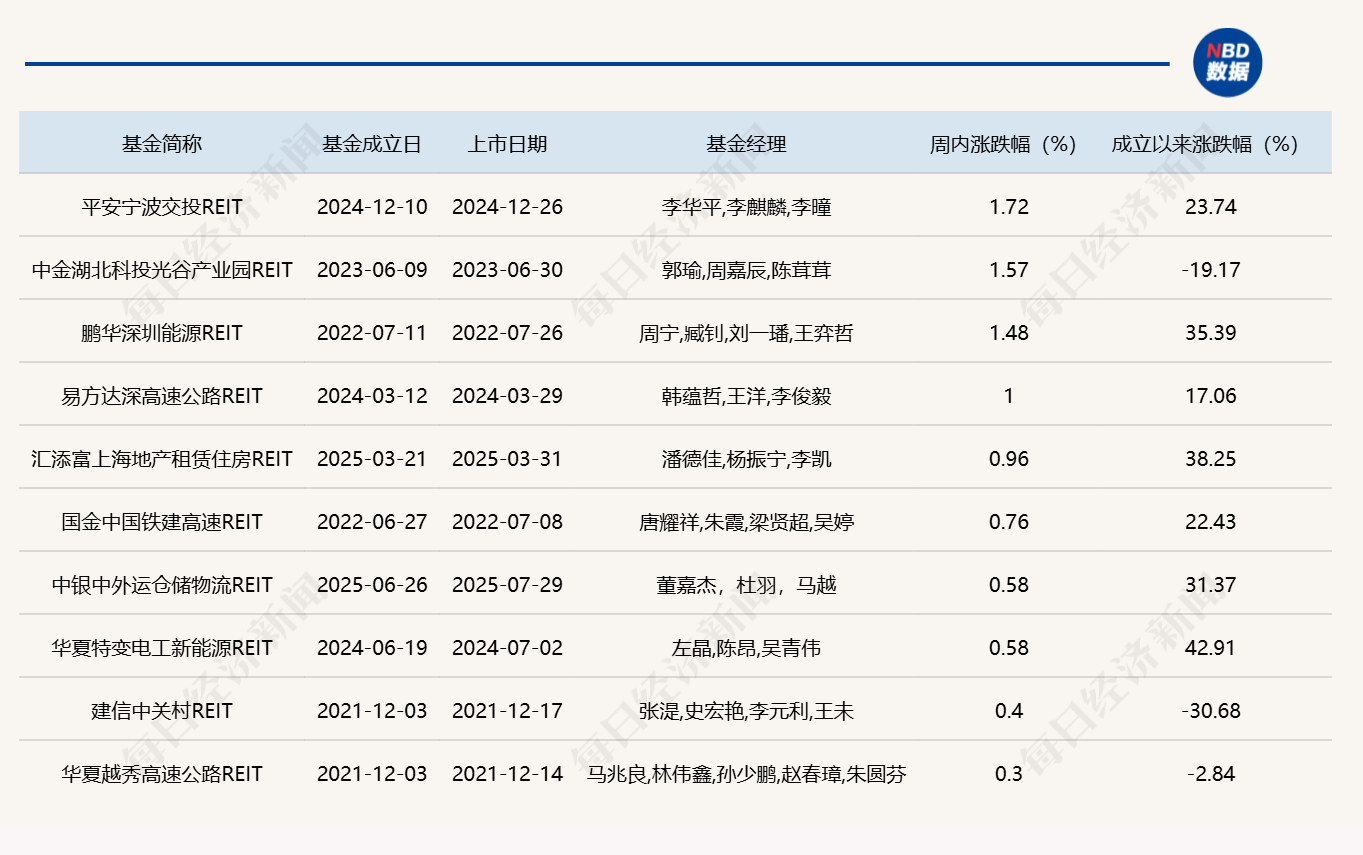This screenshot has width=1363, height=855.
Task: Open 中金湖北科投光谷产业园REIT row name
Action: click(x=162, y=270)
